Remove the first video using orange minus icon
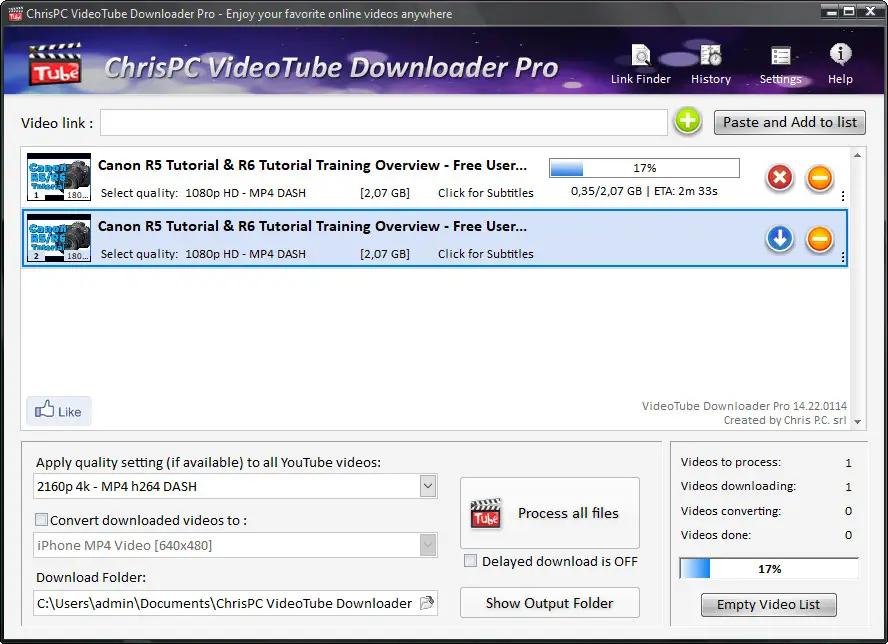This screenshot has width=888, height=644. pyautogui.click(x=819, y=179)
